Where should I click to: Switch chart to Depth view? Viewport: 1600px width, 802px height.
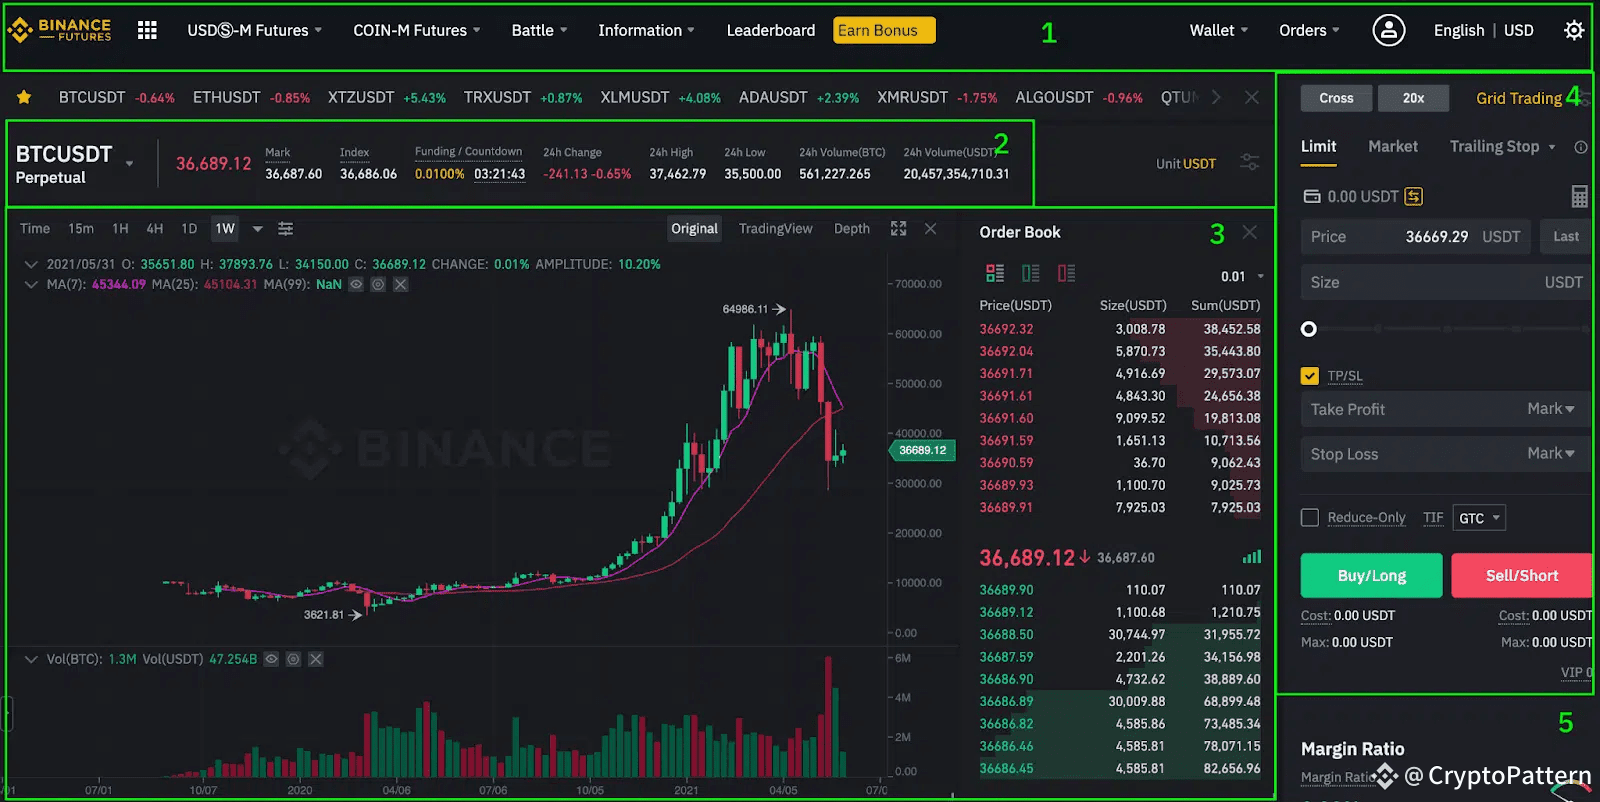(851, 229)
